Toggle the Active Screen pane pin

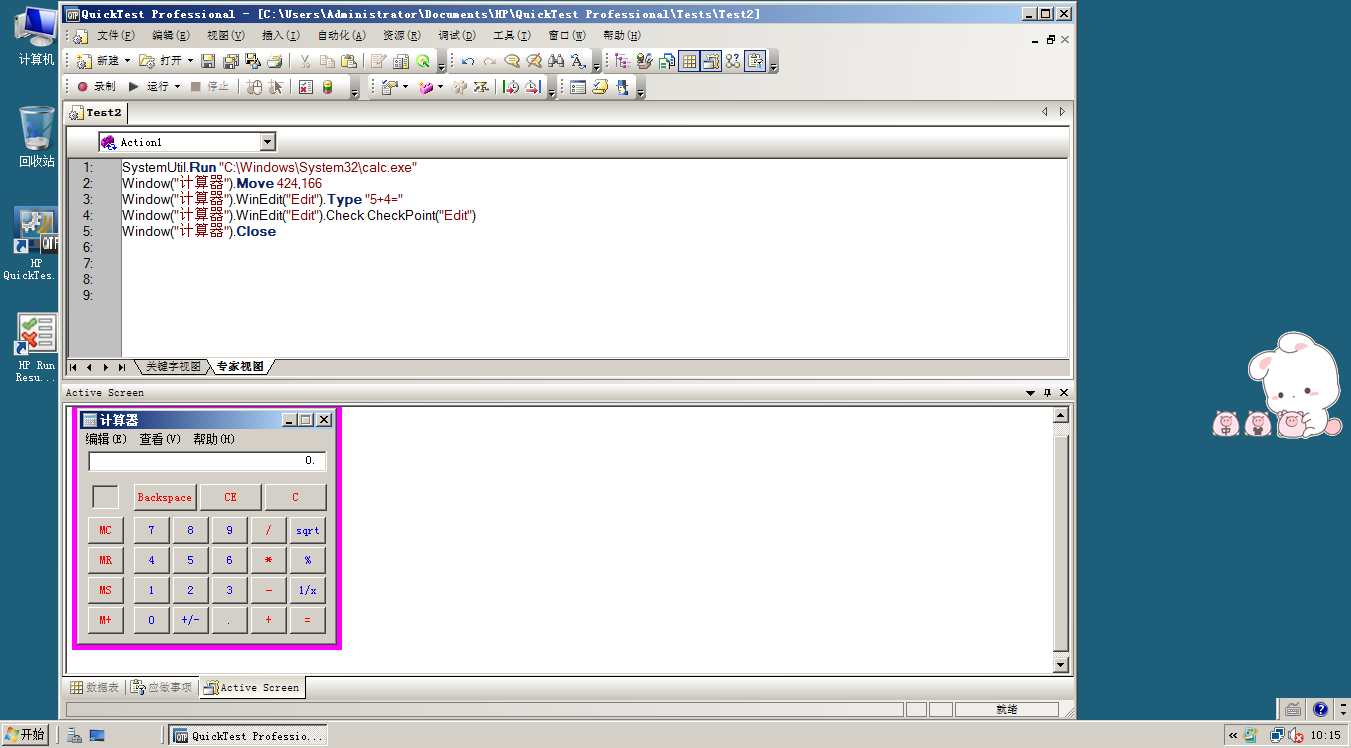(x=1047, y=393)
